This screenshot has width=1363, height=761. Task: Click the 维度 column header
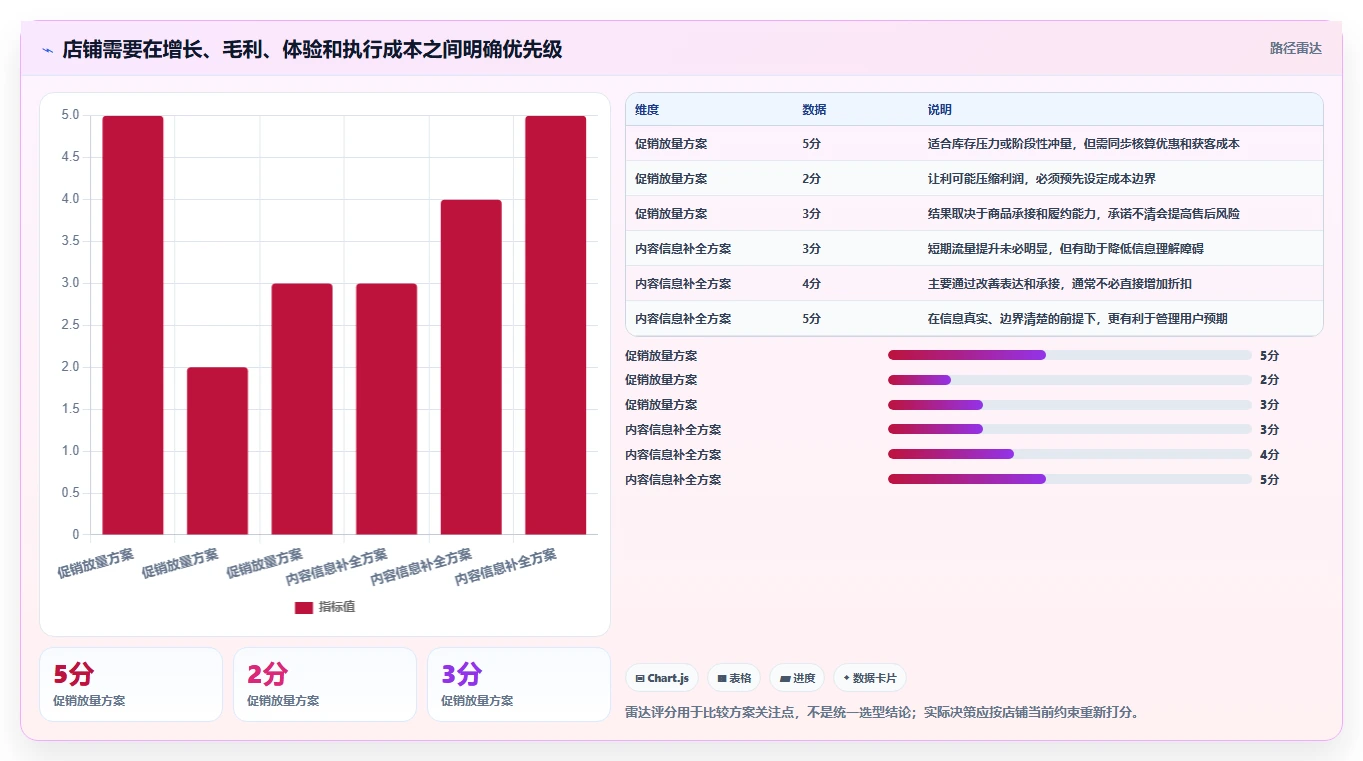(x=647, y=110)
